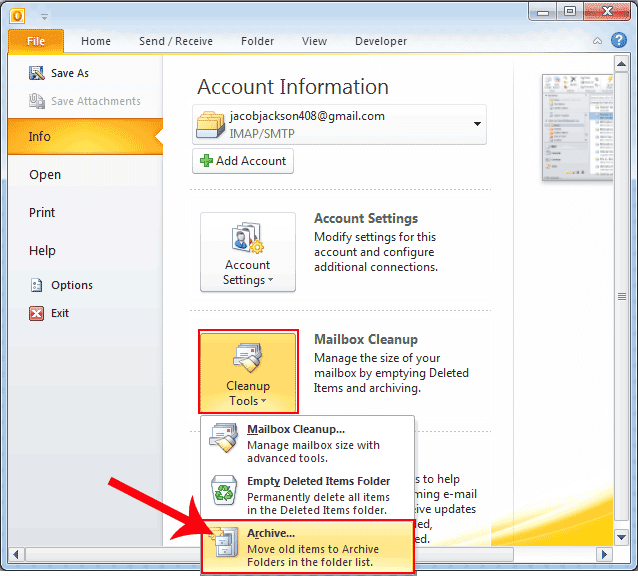Click the mail folders icon beside account name
Screen dimensions: 638x576
[210, 124]
